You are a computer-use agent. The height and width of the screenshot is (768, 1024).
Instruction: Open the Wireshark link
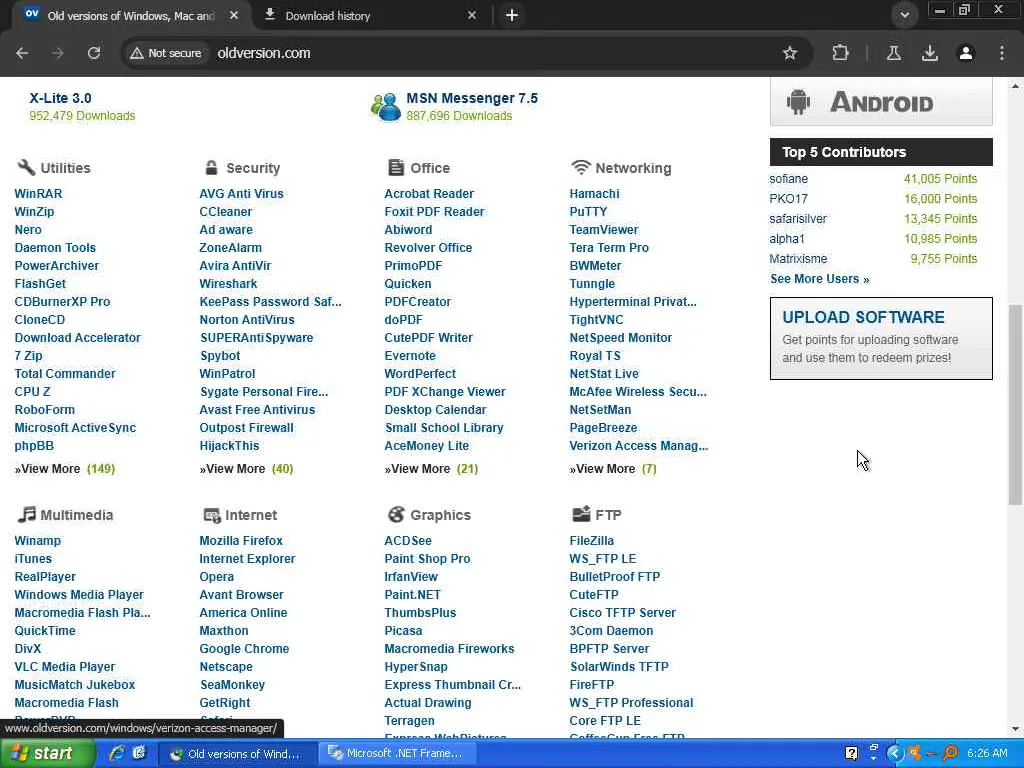point(228,283)
